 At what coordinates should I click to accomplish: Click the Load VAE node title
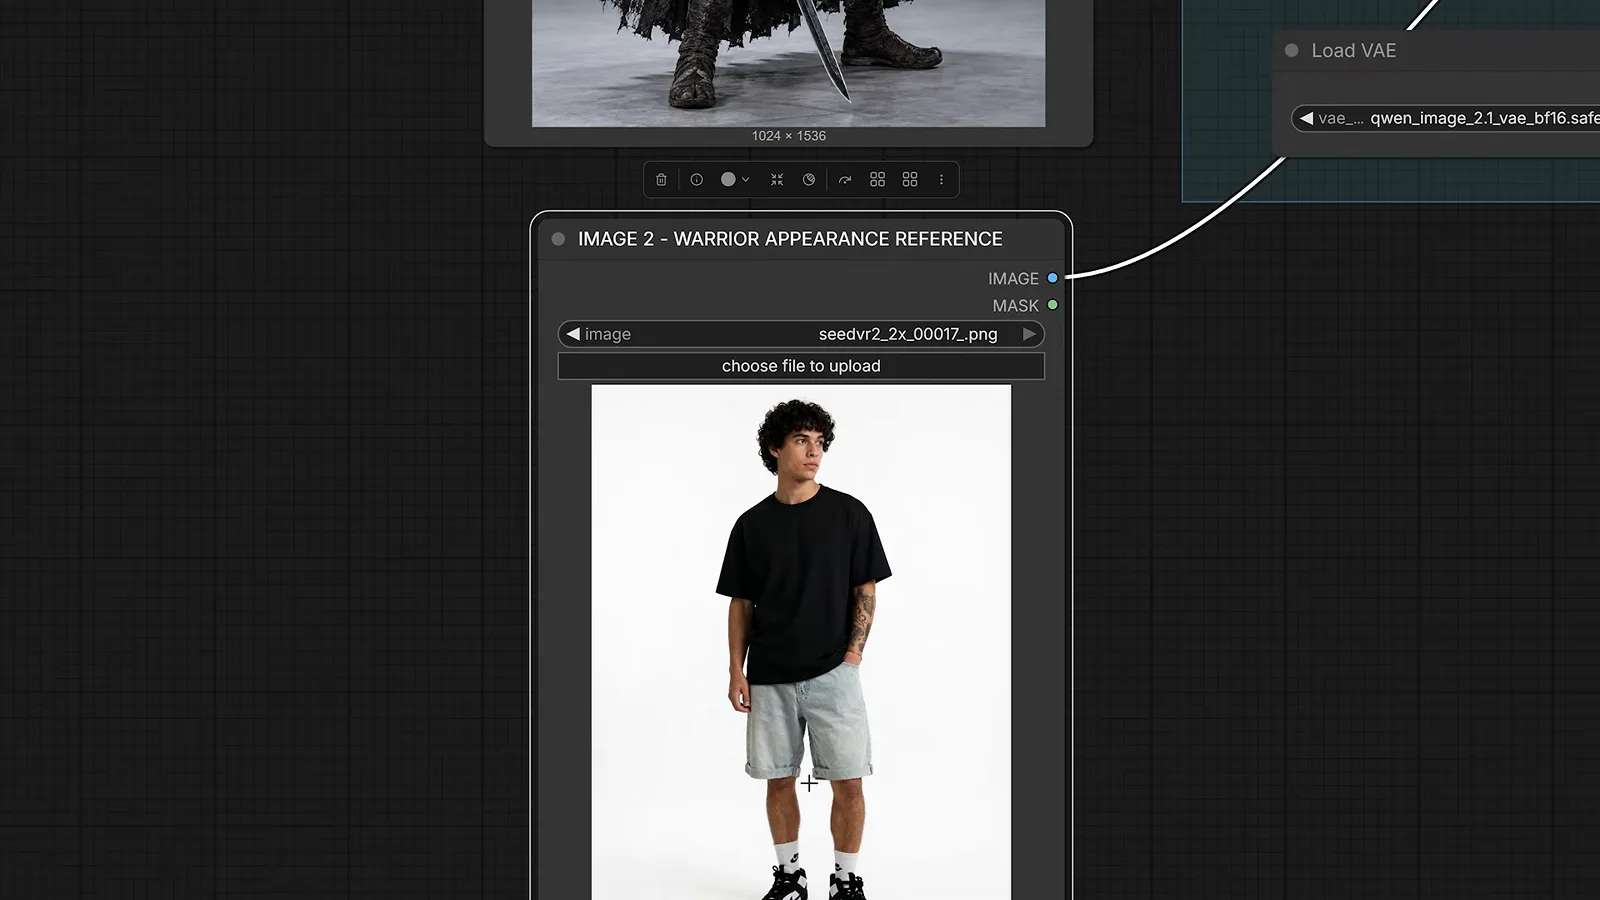[1354, 50]
